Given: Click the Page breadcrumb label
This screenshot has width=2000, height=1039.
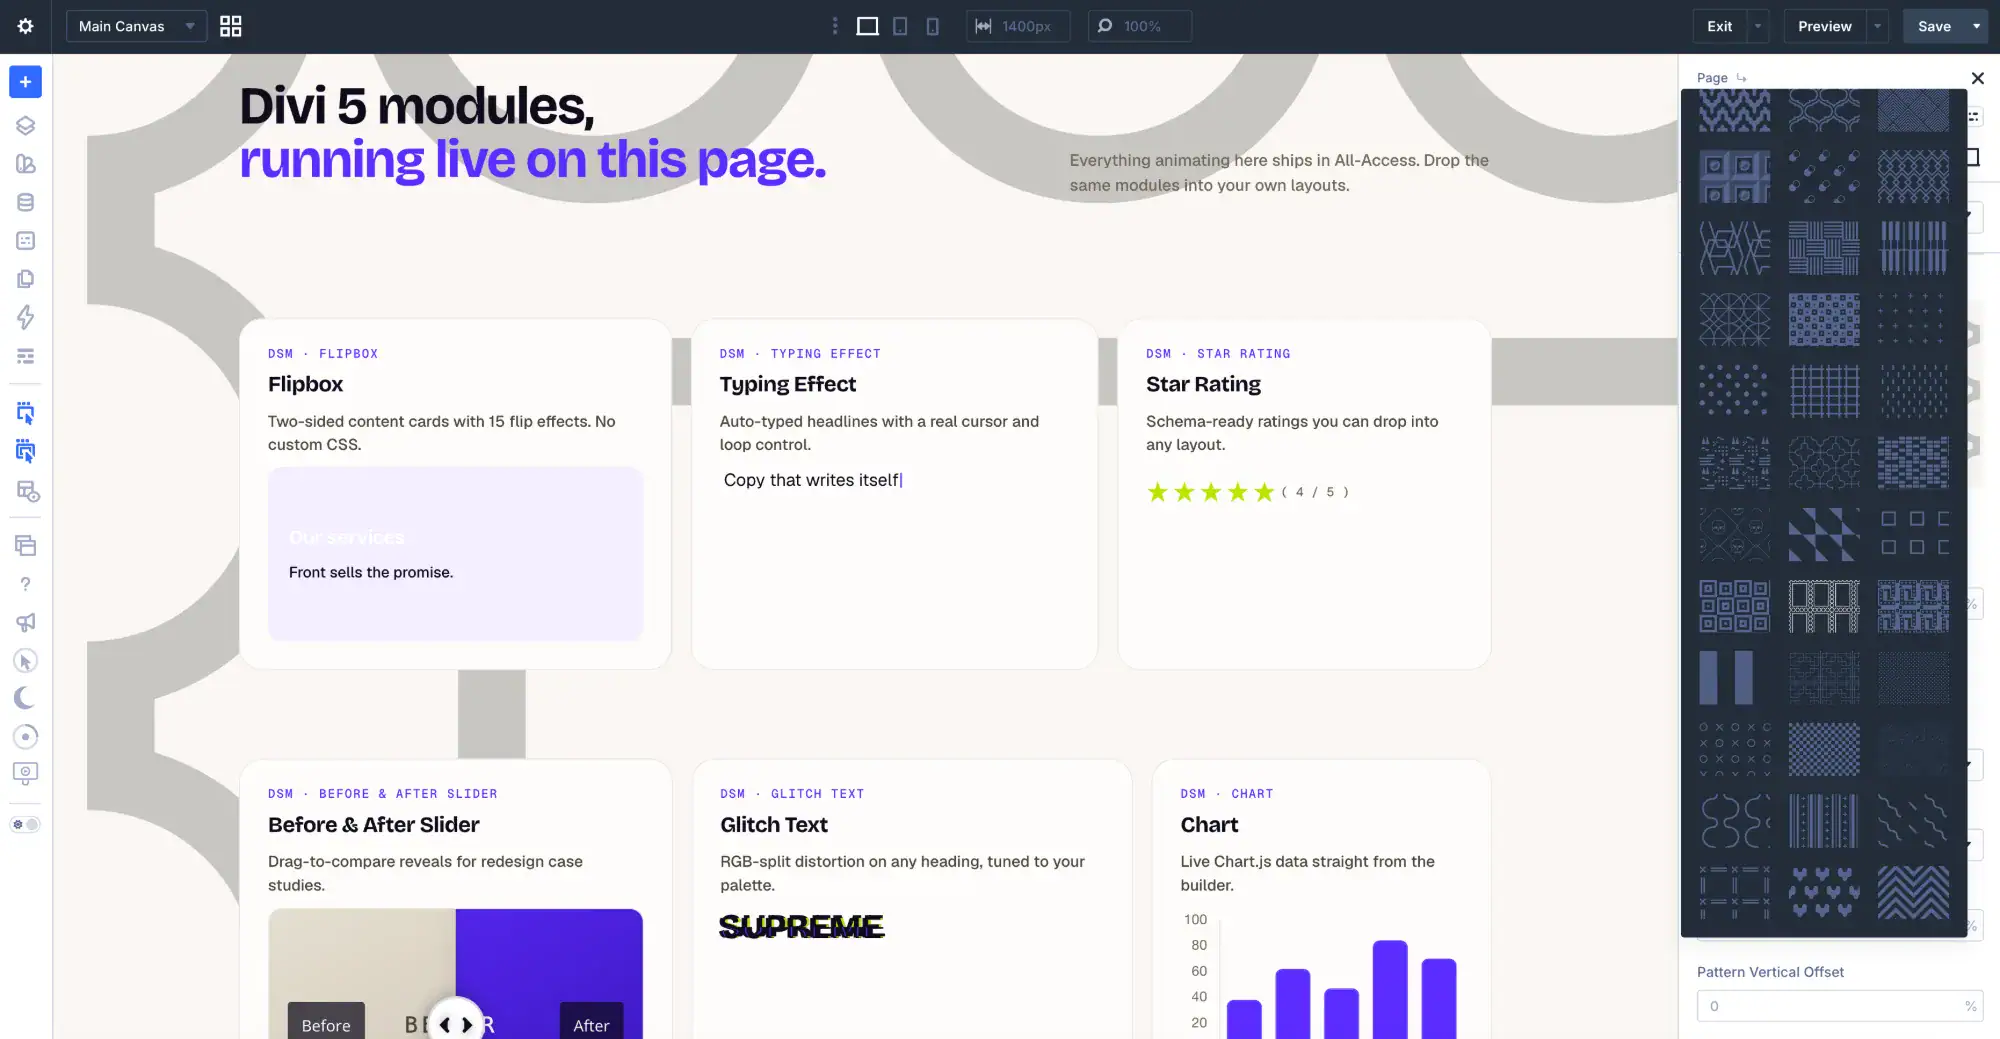Looking at the screenshot, I should click(1712, 77).
